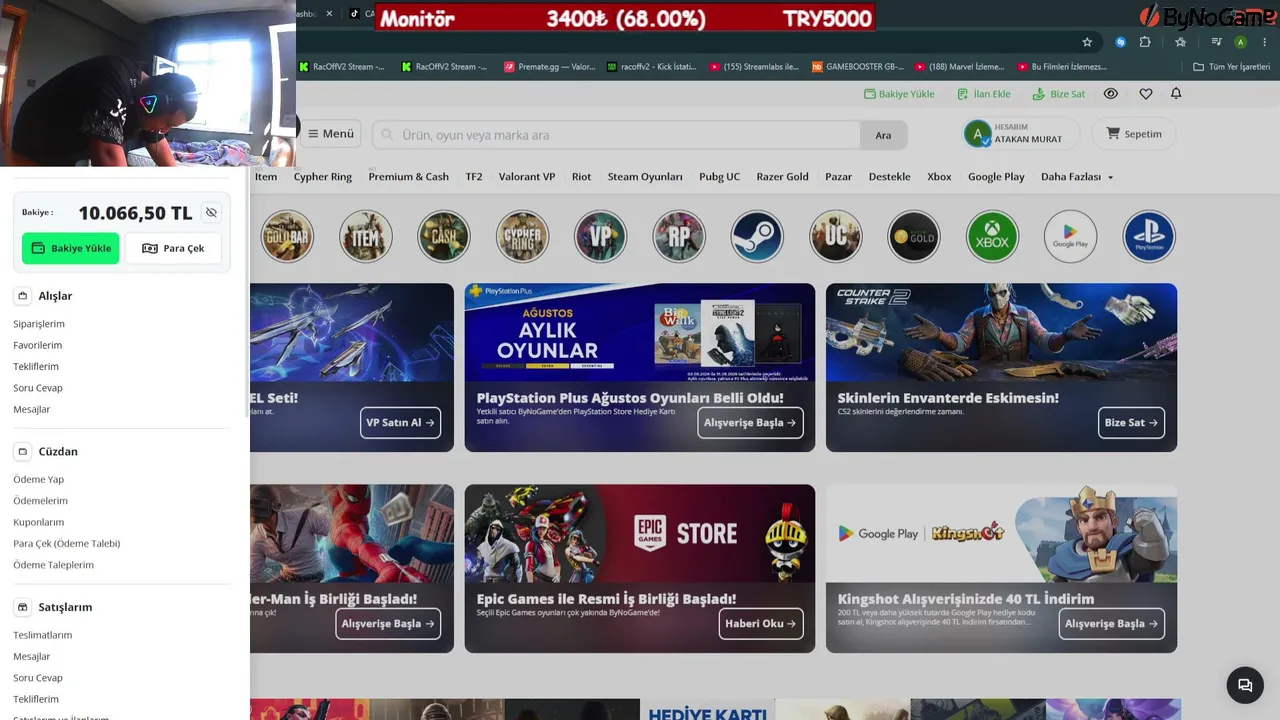Click the Chrome profile avatar icon
Viewport: 1280px width, 720px height.
tap(1240, 42)
